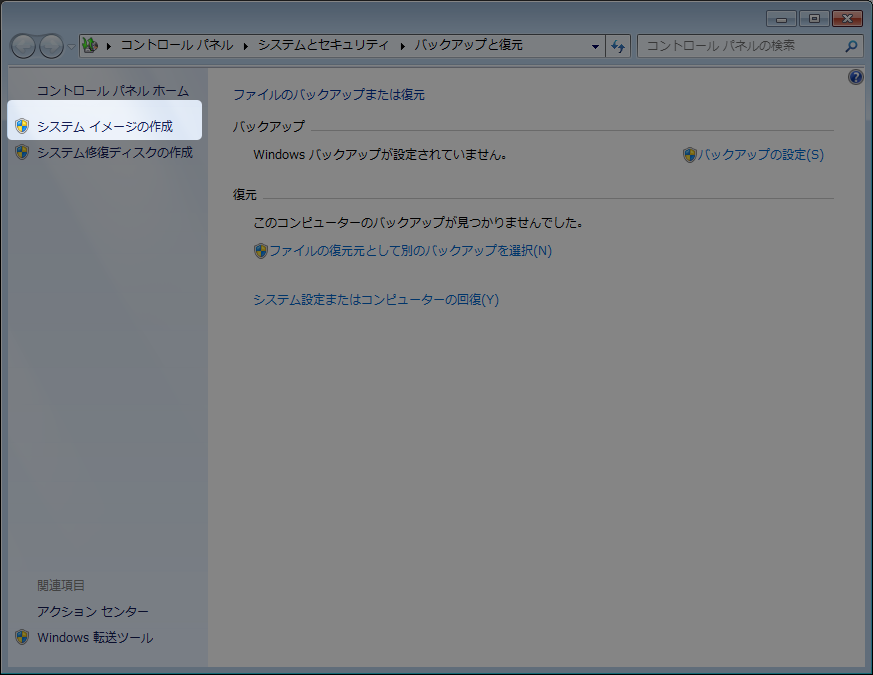Click shield icon beside Windows 転送ツール
This screenshot has height=675, width=873.
(22, 637)
